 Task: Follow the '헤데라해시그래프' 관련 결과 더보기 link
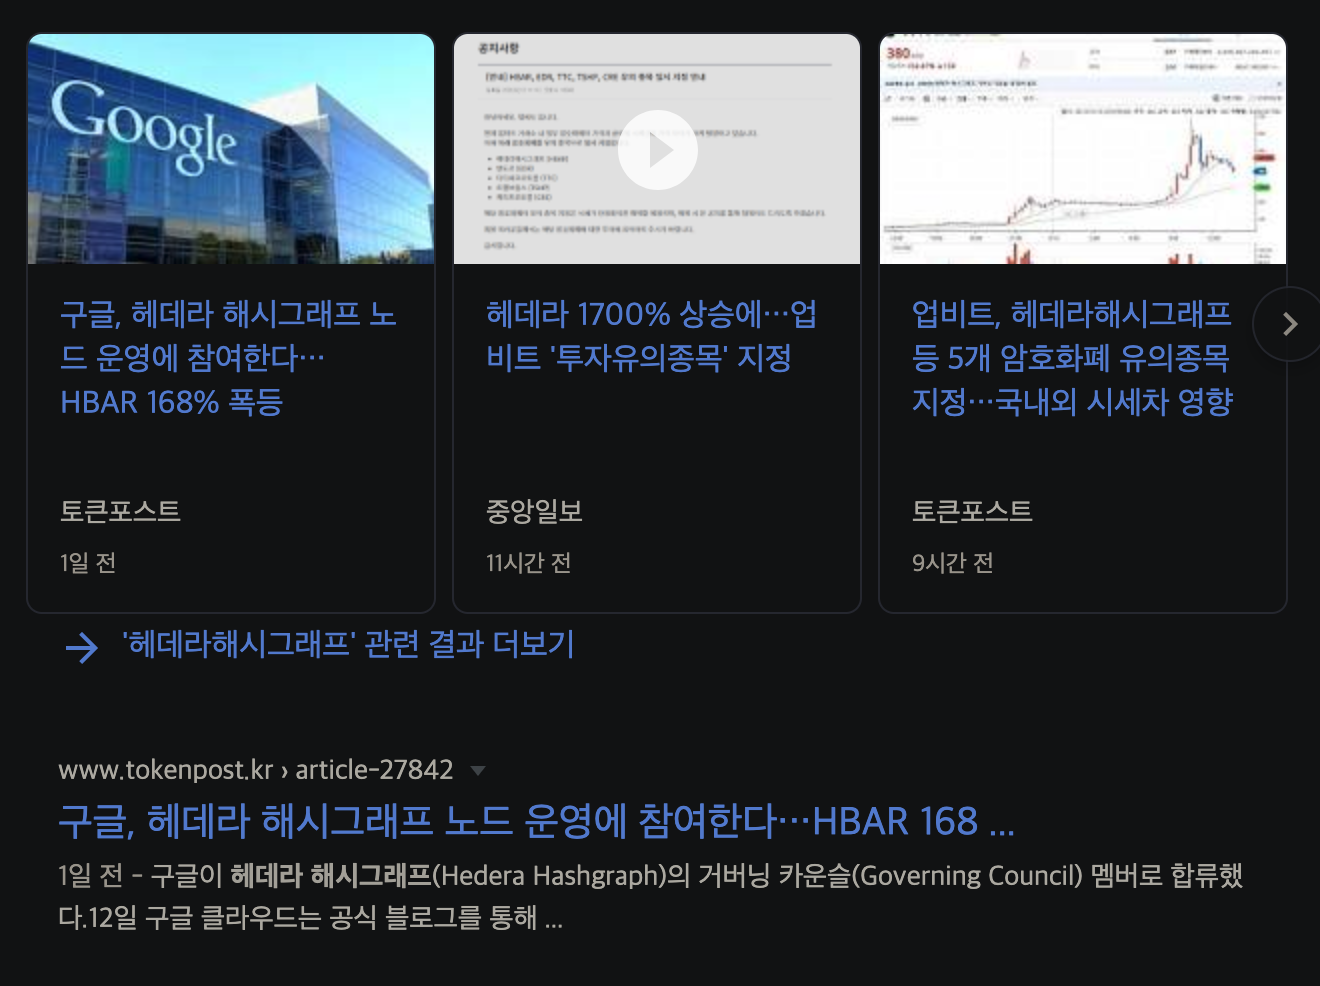(x=348, y=644)
